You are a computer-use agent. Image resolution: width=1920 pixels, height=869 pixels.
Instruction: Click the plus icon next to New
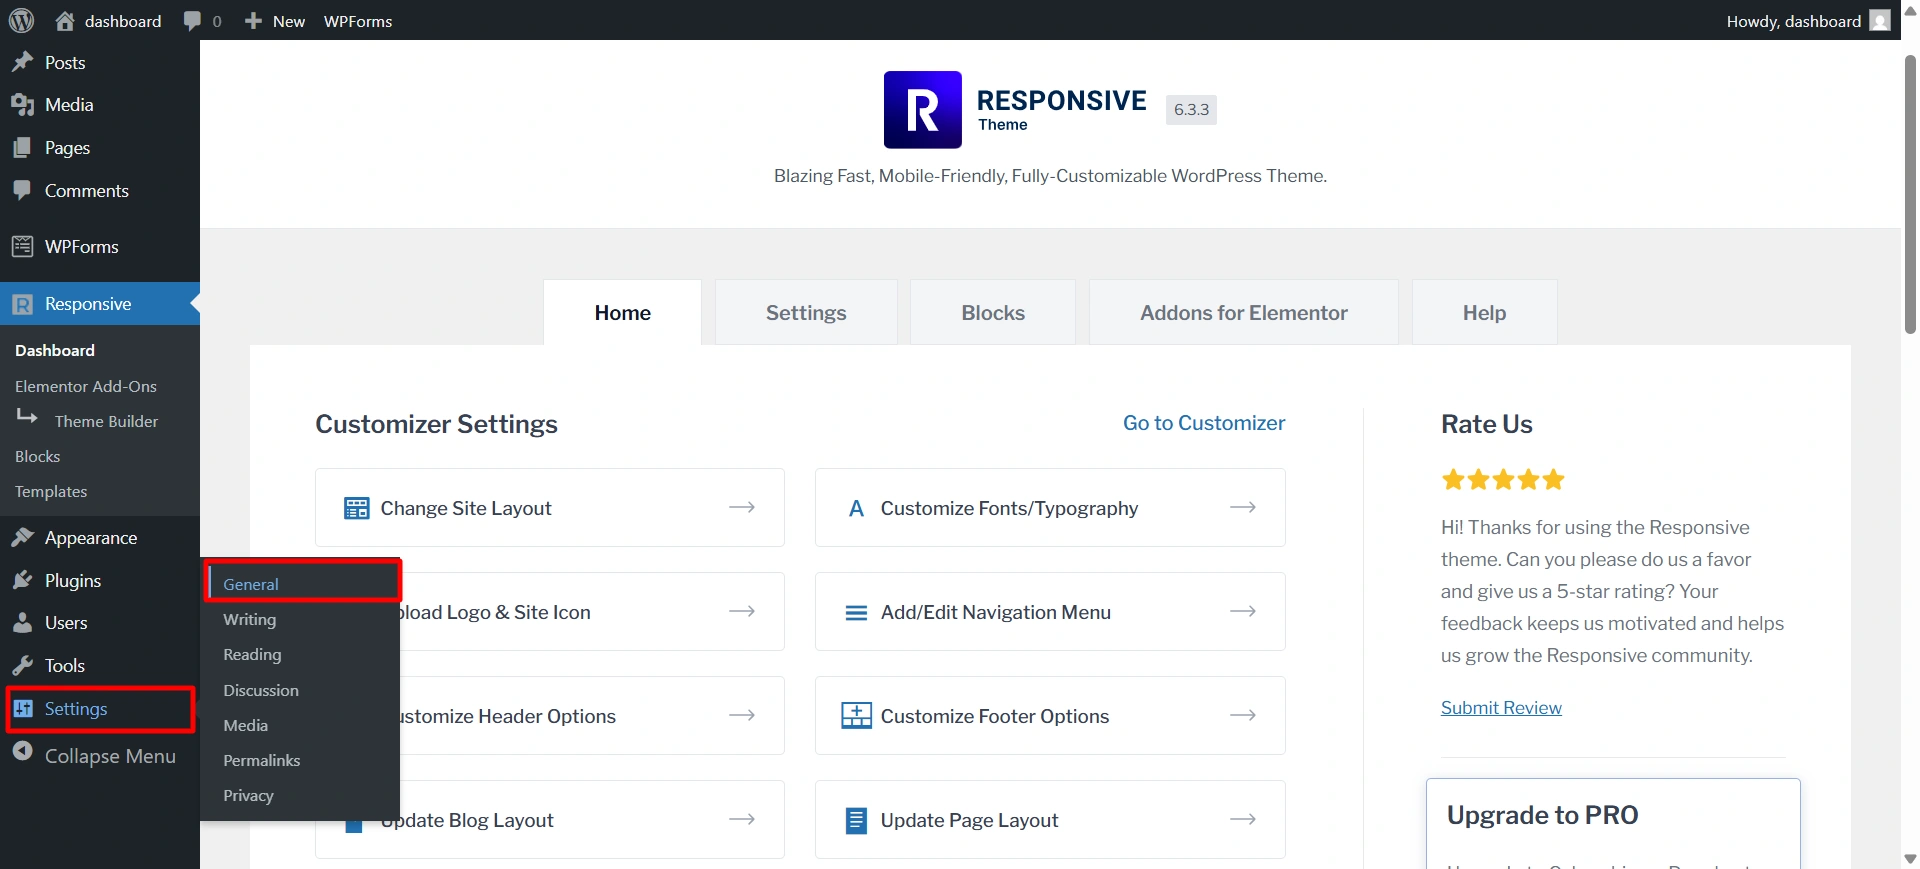click(254, 21)
